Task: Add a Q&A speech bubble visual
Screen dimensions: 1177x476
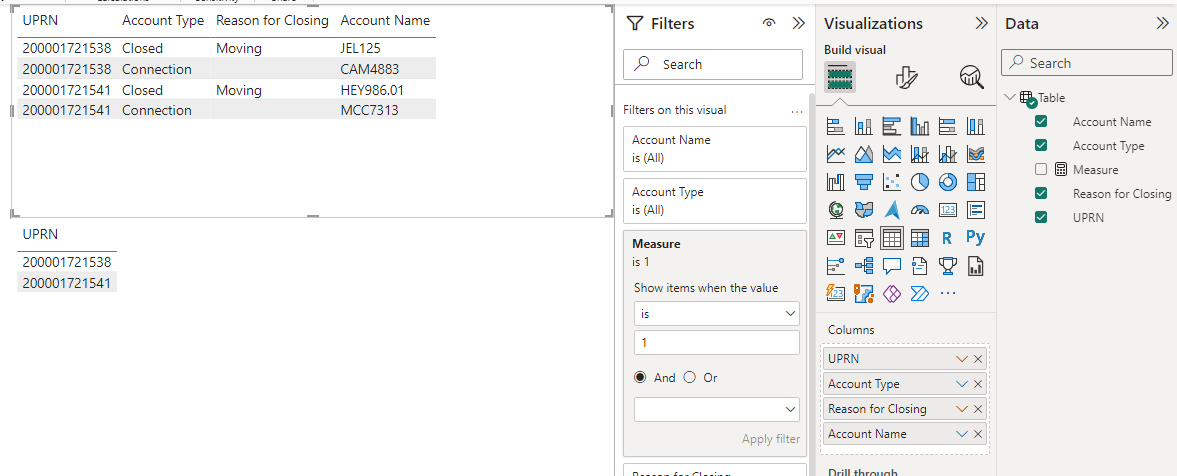Action: pyautogui.click(x=892, y=265)
